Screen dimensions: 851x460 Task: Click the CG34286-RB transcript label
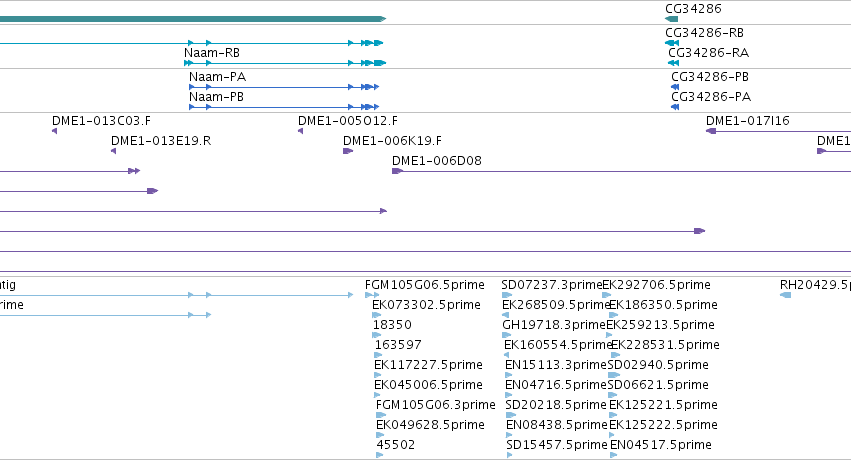pyautogui.click(x=704, y=33)
